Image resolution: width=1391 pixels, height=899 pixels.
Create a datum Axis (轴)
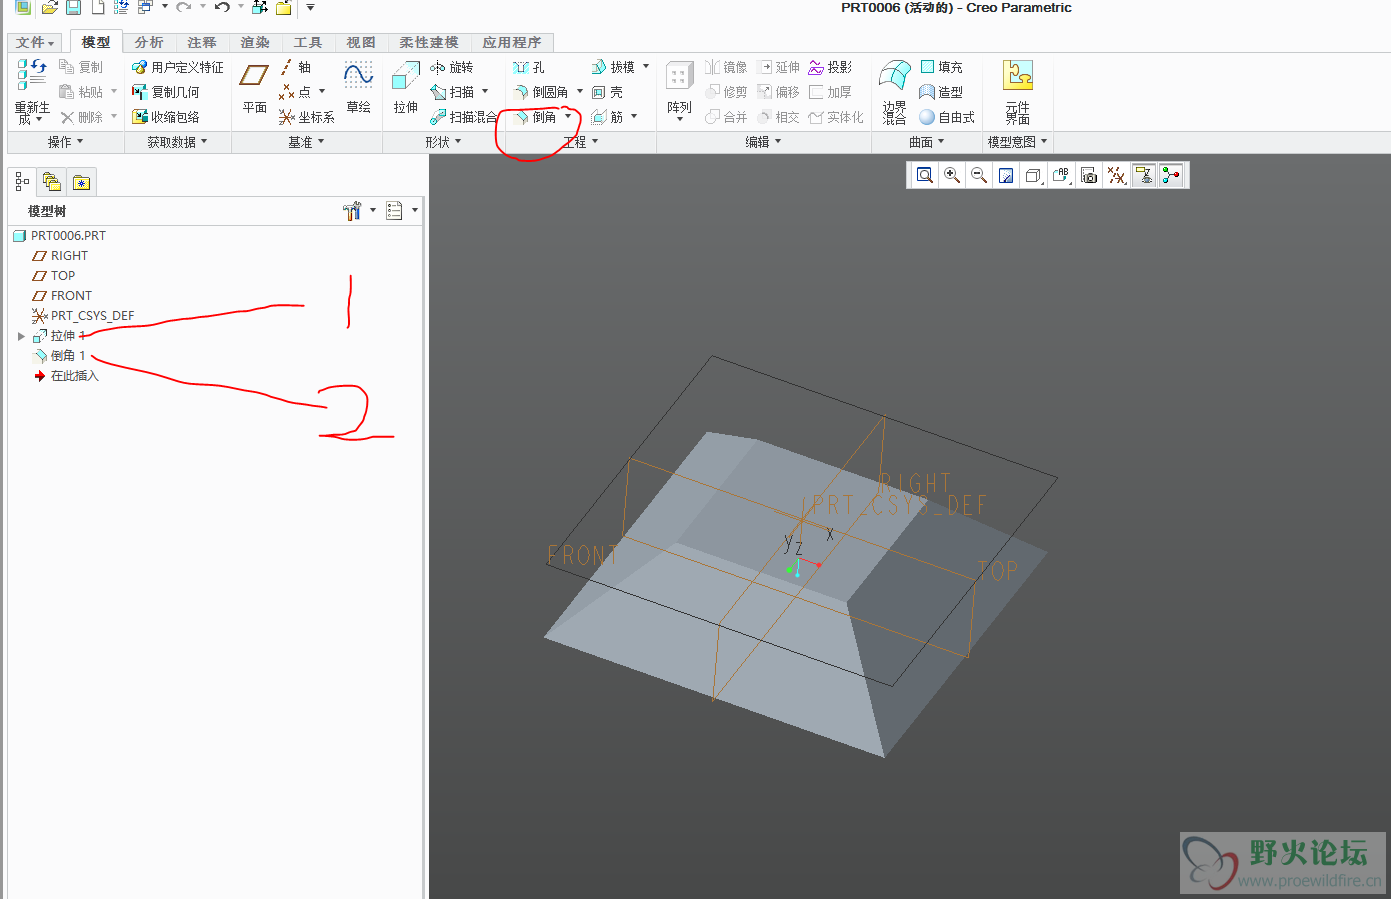295,67
